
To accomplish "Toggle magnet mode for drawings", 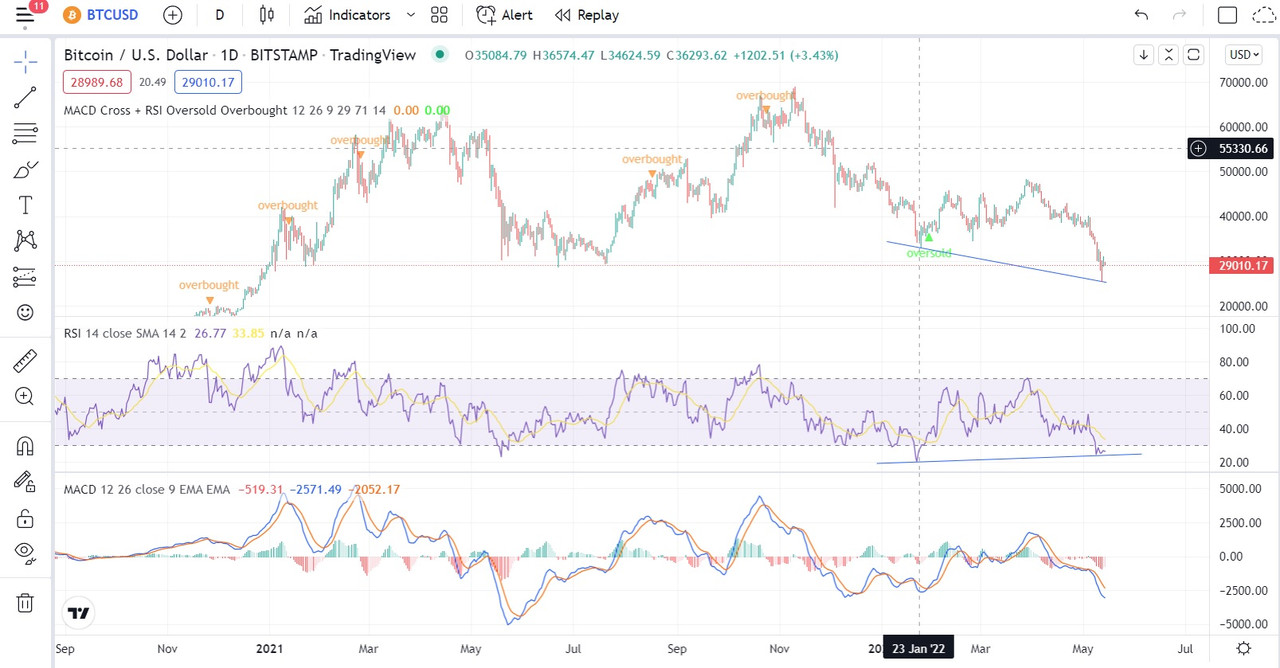I will (x=25, y=445).
